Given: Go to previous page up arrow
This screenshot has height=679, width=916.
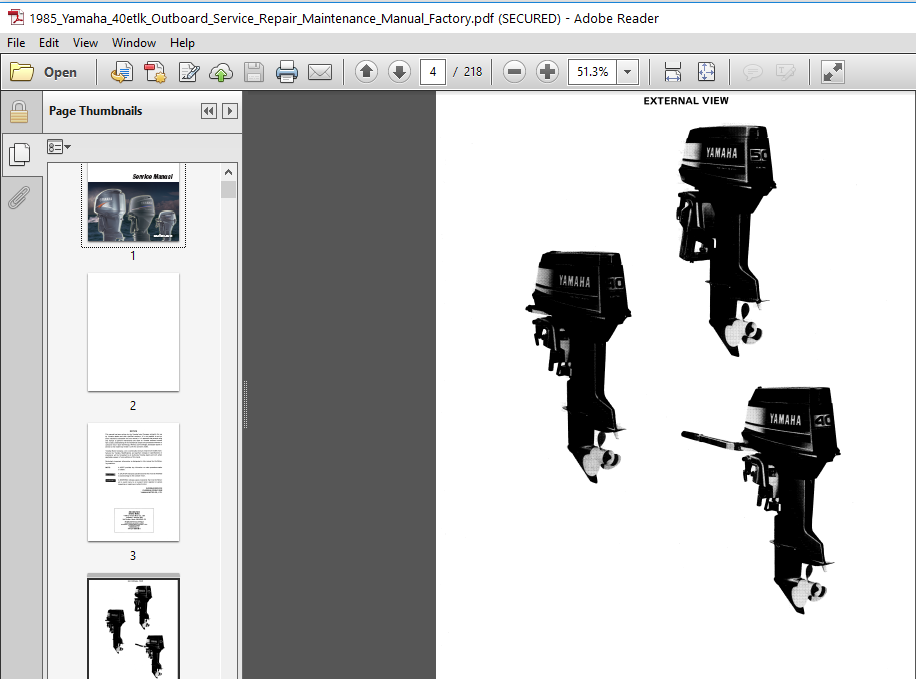Looking at the screenshot, I should tap(366, 72).
